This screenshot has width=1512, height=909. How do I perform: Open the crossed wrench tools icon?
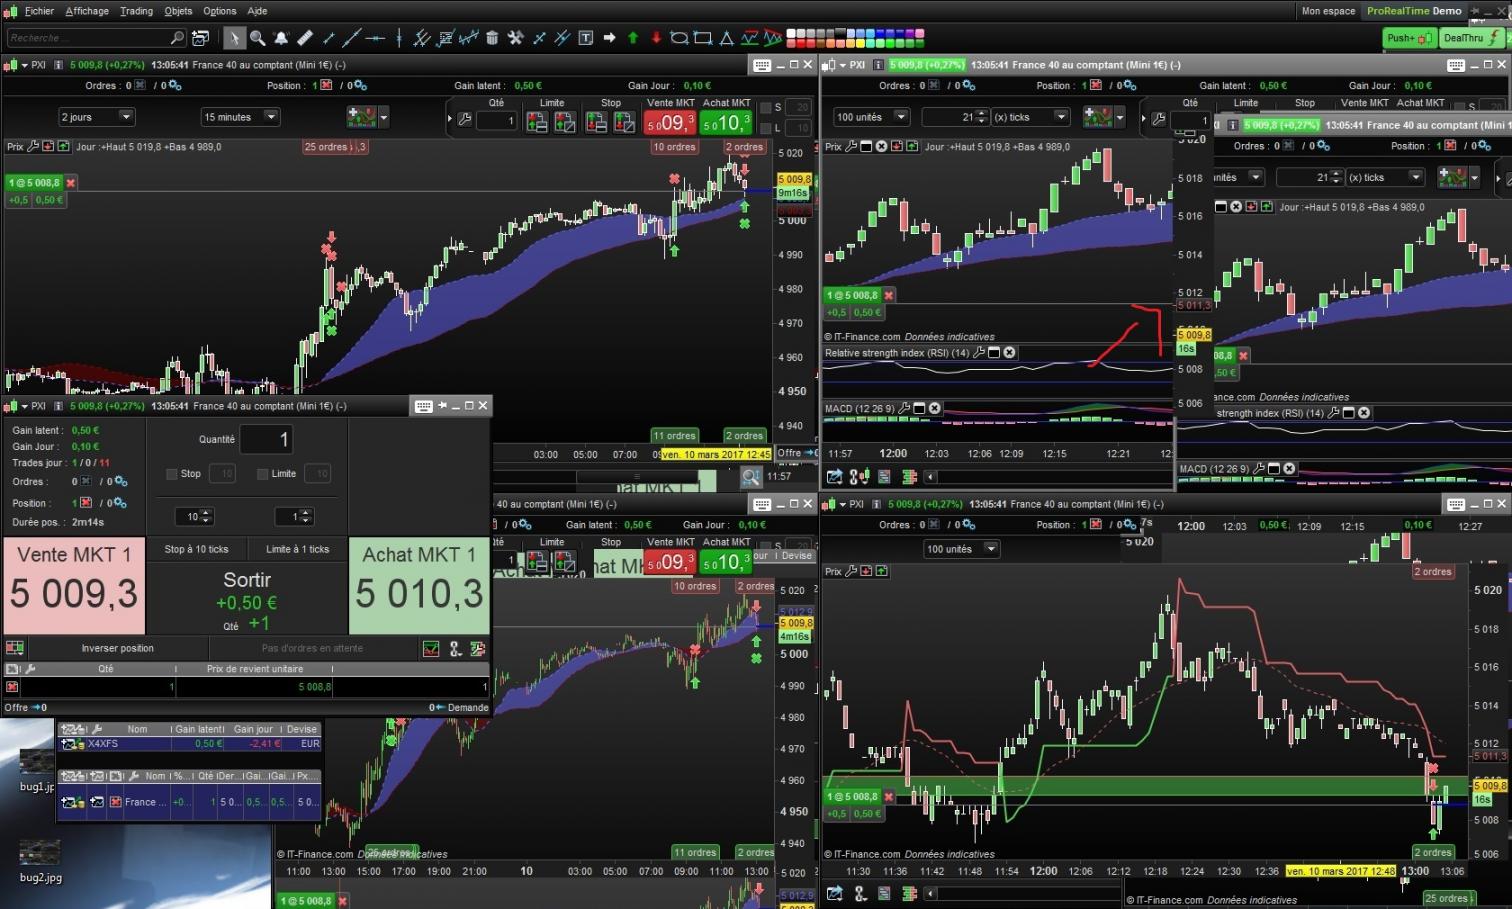point(516,38)
